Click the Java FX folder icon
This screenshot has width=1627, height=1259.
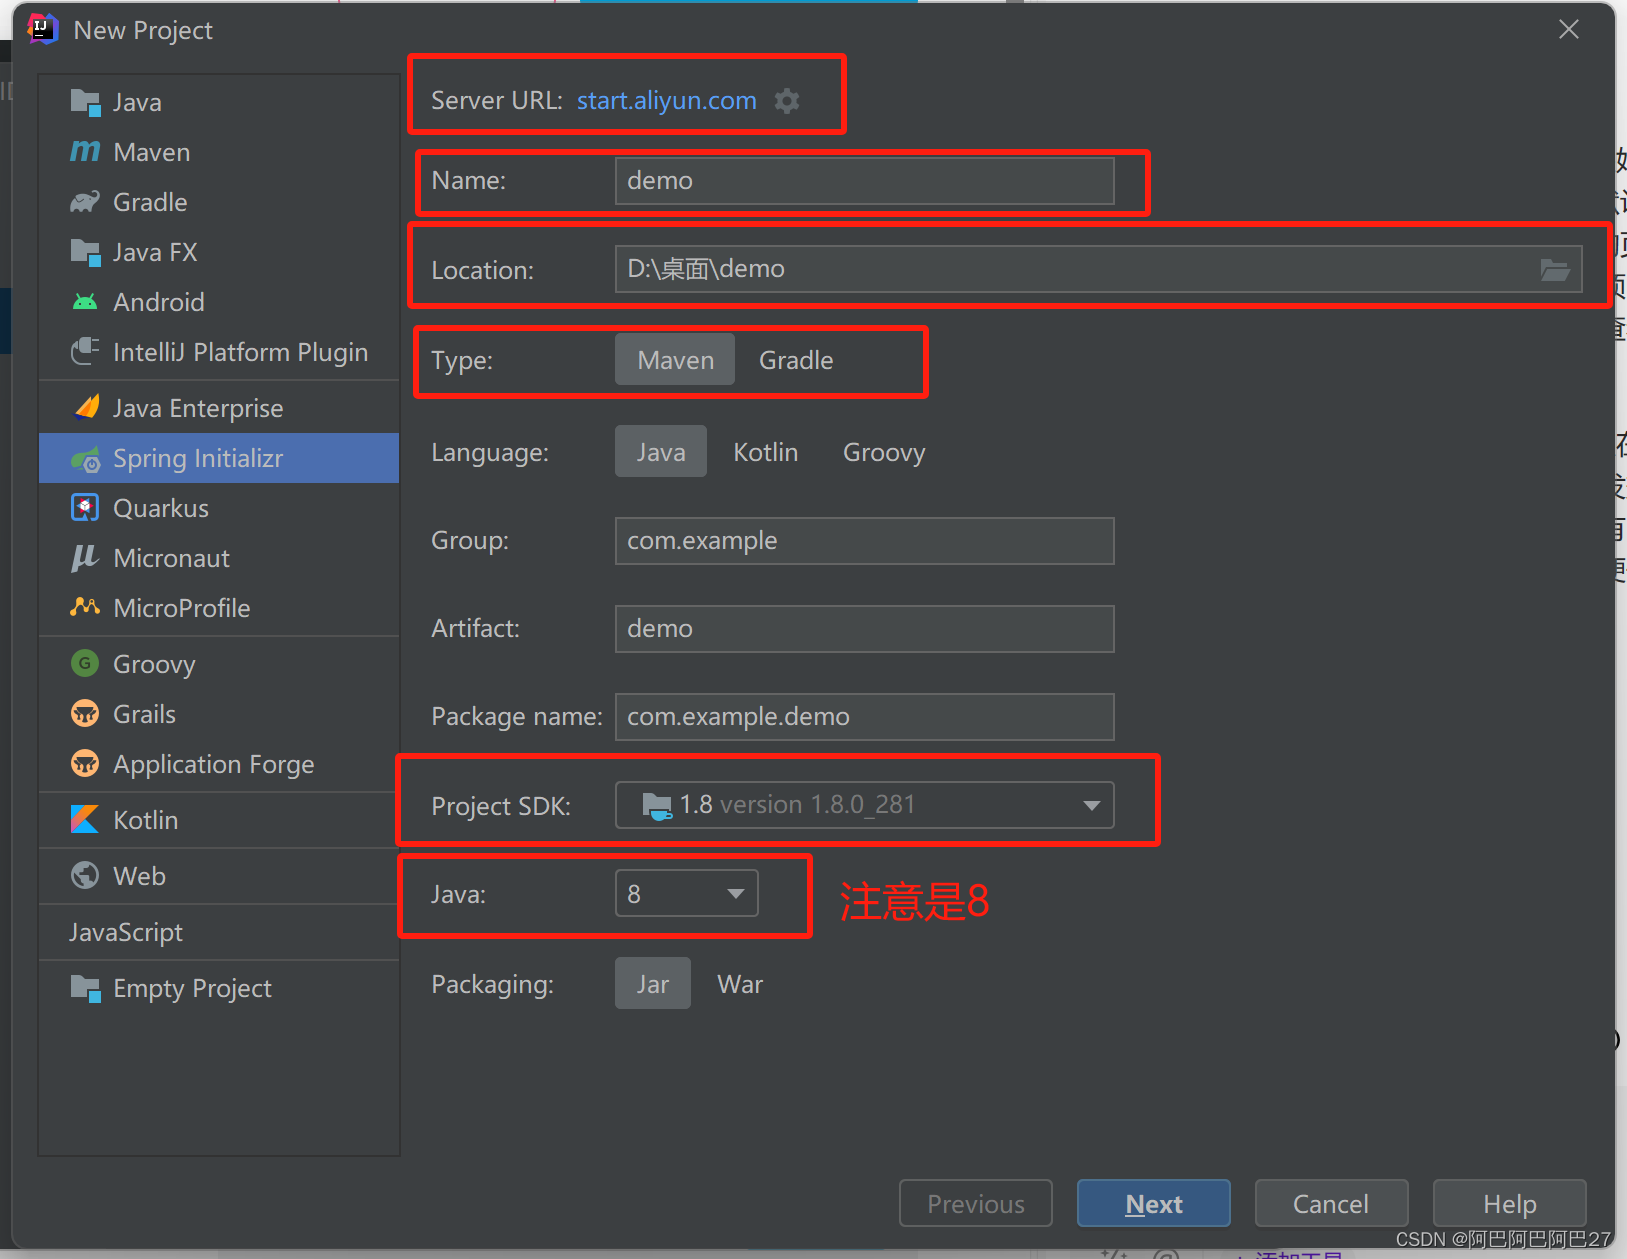tap(85, 252)
